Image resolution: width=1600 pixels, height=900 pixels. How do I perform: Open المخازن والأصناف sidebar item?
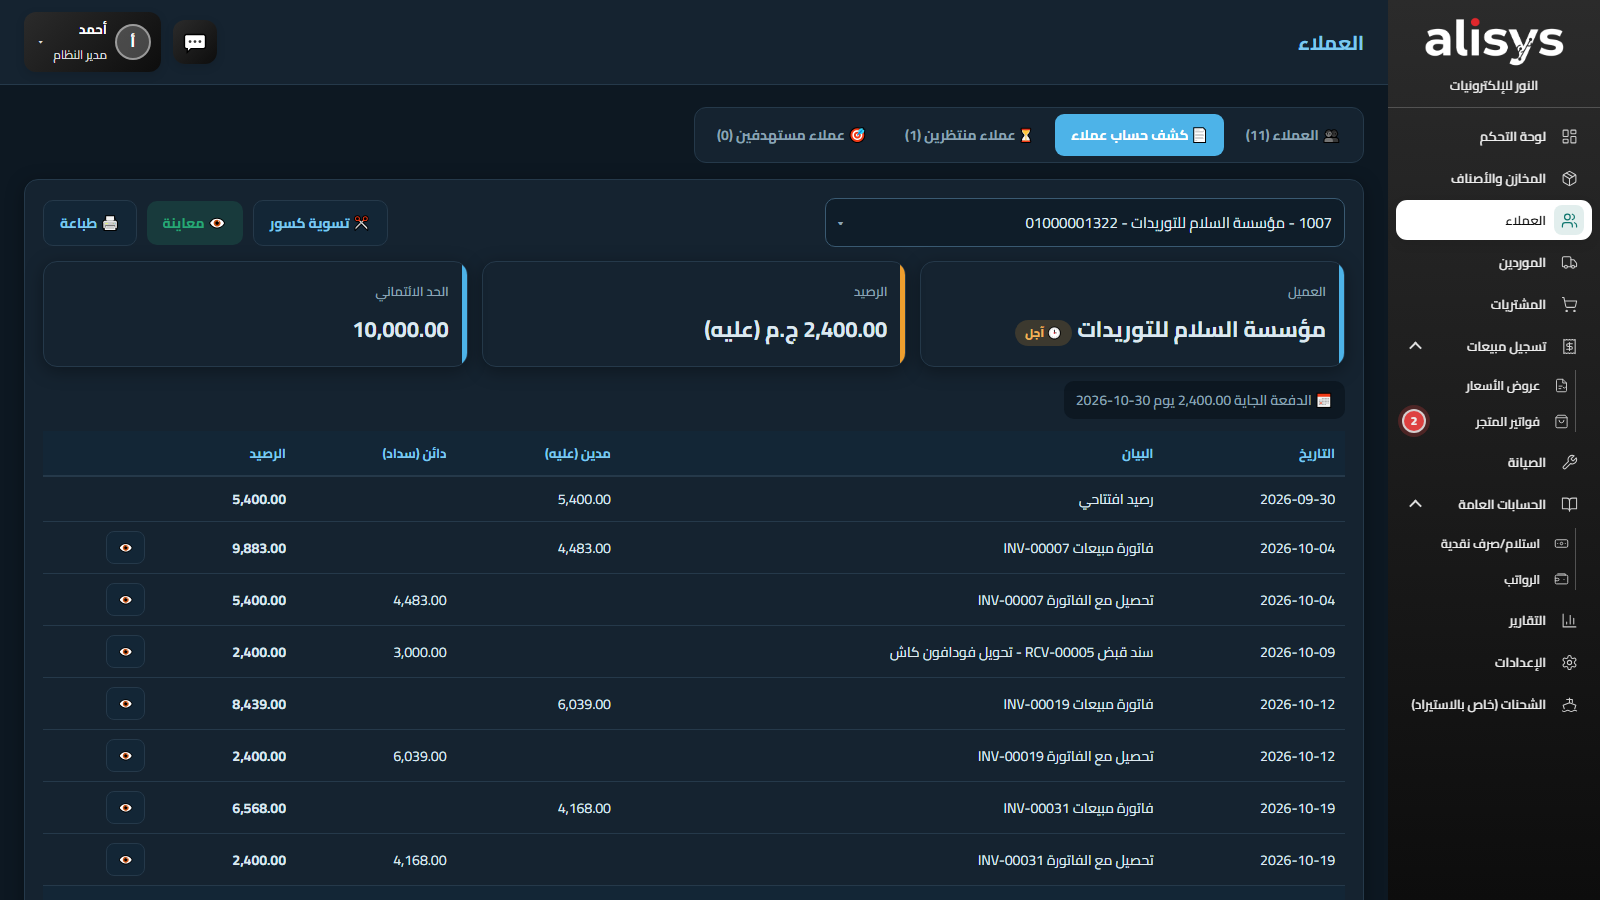coord(1493,178)
